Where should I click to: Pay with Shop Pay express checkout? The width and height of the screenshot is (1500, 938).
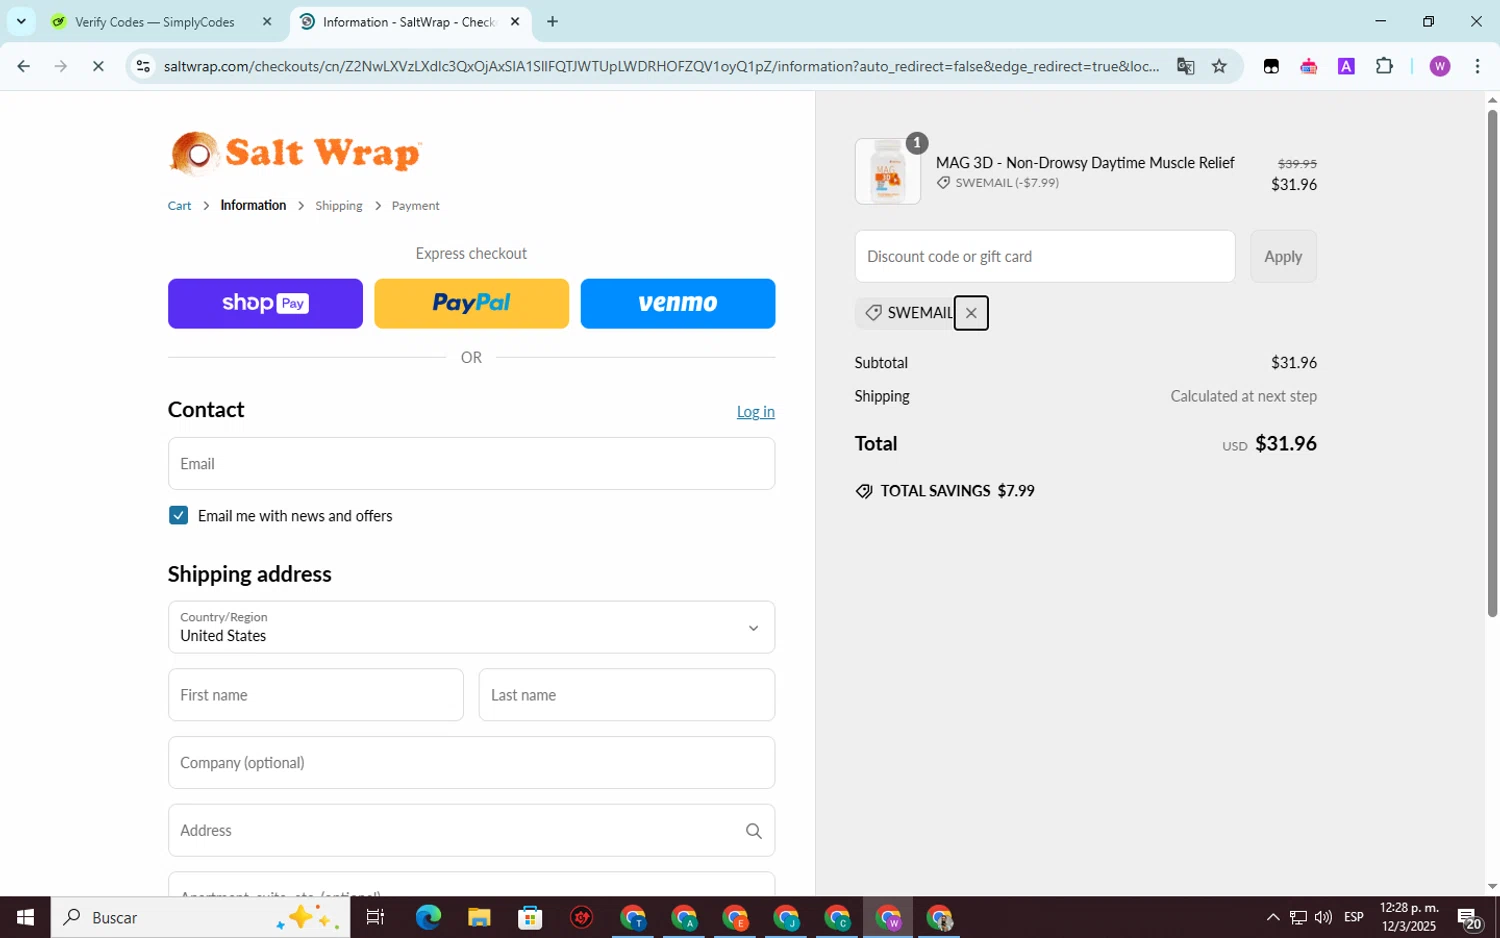pos(265,303)
